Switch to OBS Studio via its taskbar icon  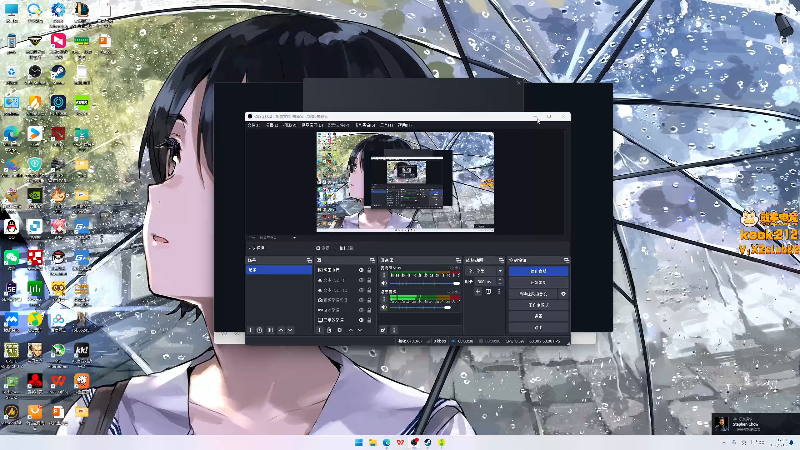415,442
